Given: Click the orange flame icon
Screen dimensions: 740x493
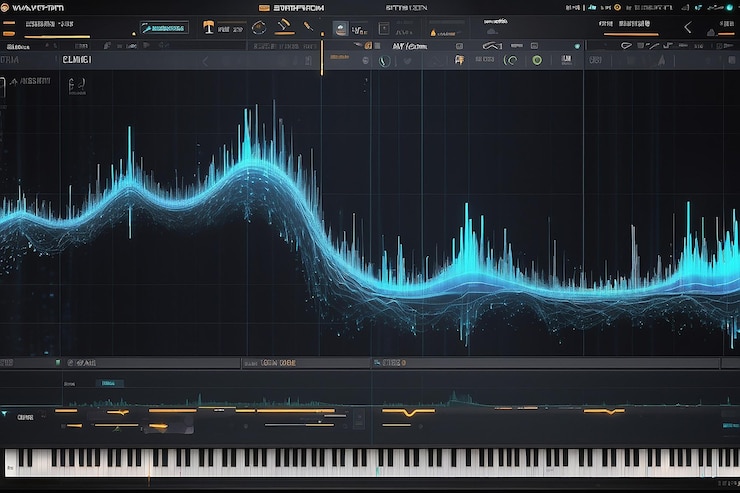Looking at the screenshot, I should coord(433,33).
